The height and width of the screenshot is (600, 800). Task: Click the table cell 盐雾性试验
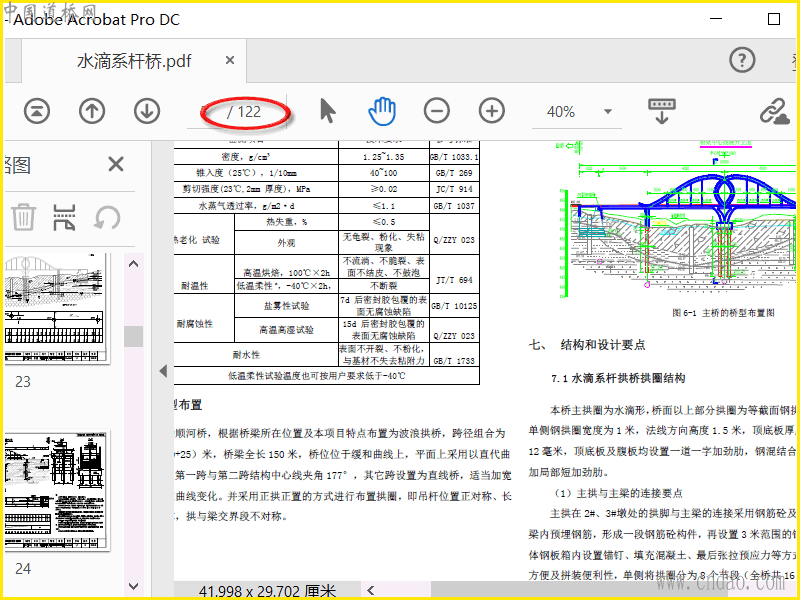click(286, 306)
